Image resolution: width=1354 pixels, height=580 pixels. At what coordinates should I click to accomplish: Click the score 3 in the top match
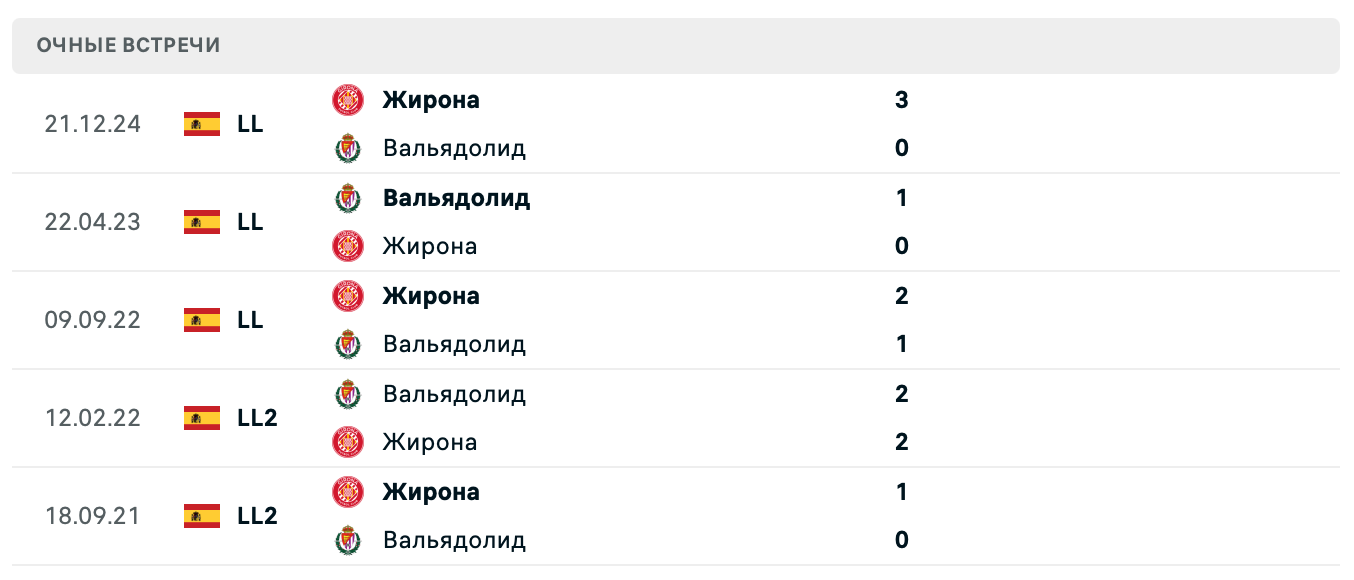(x=901, y=100)
